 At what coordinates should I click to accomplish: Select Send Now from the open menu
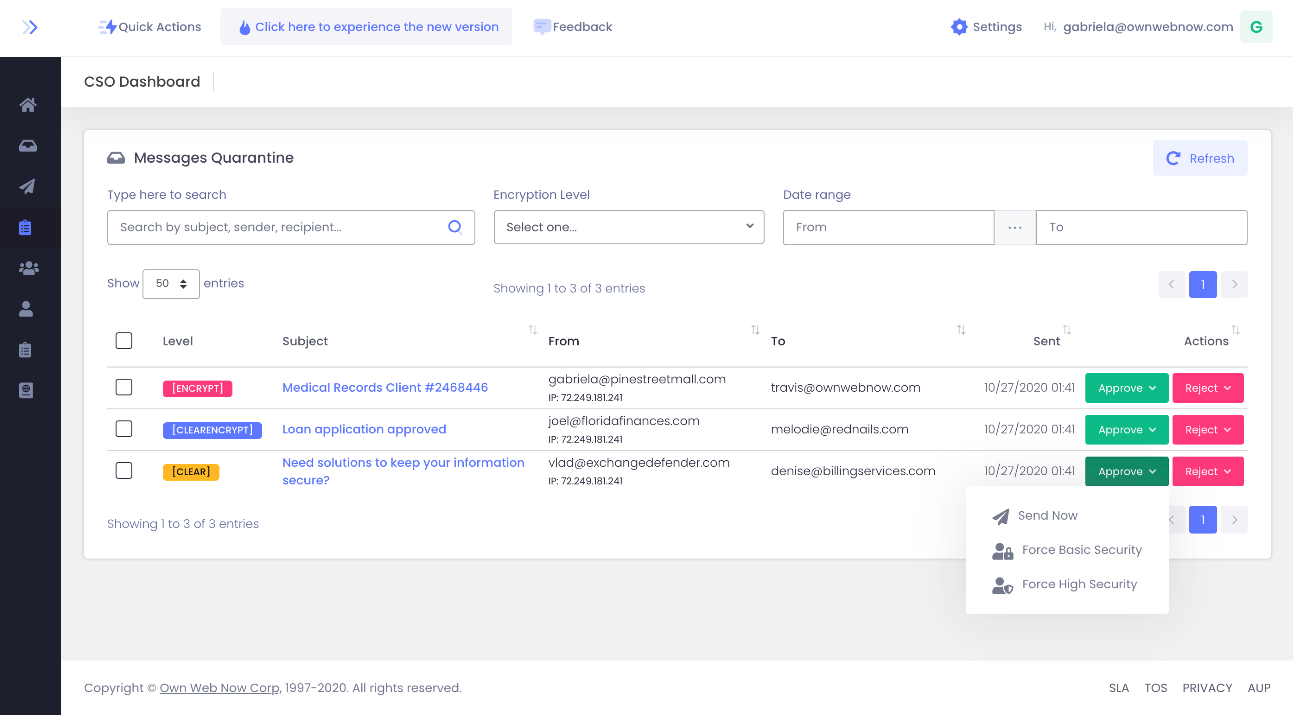1048,515
